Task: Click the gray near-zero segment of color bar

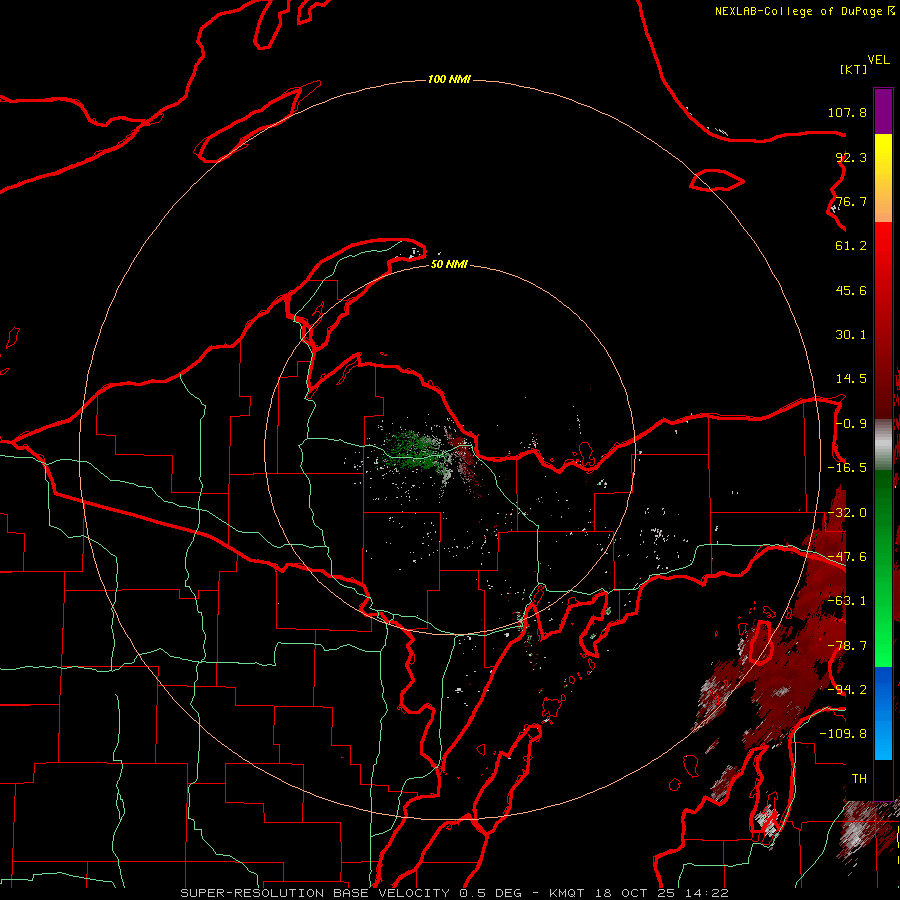Action: (x=883, y=445)
